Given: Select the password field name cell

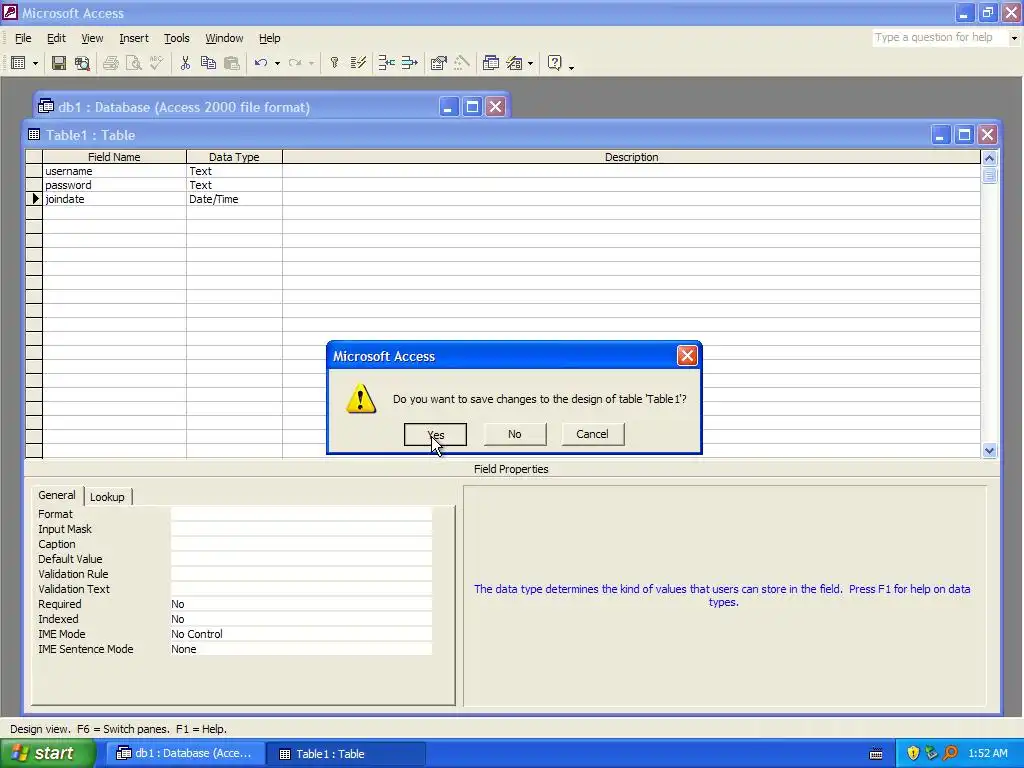Looking at the screenshot, I should [114, 185].
